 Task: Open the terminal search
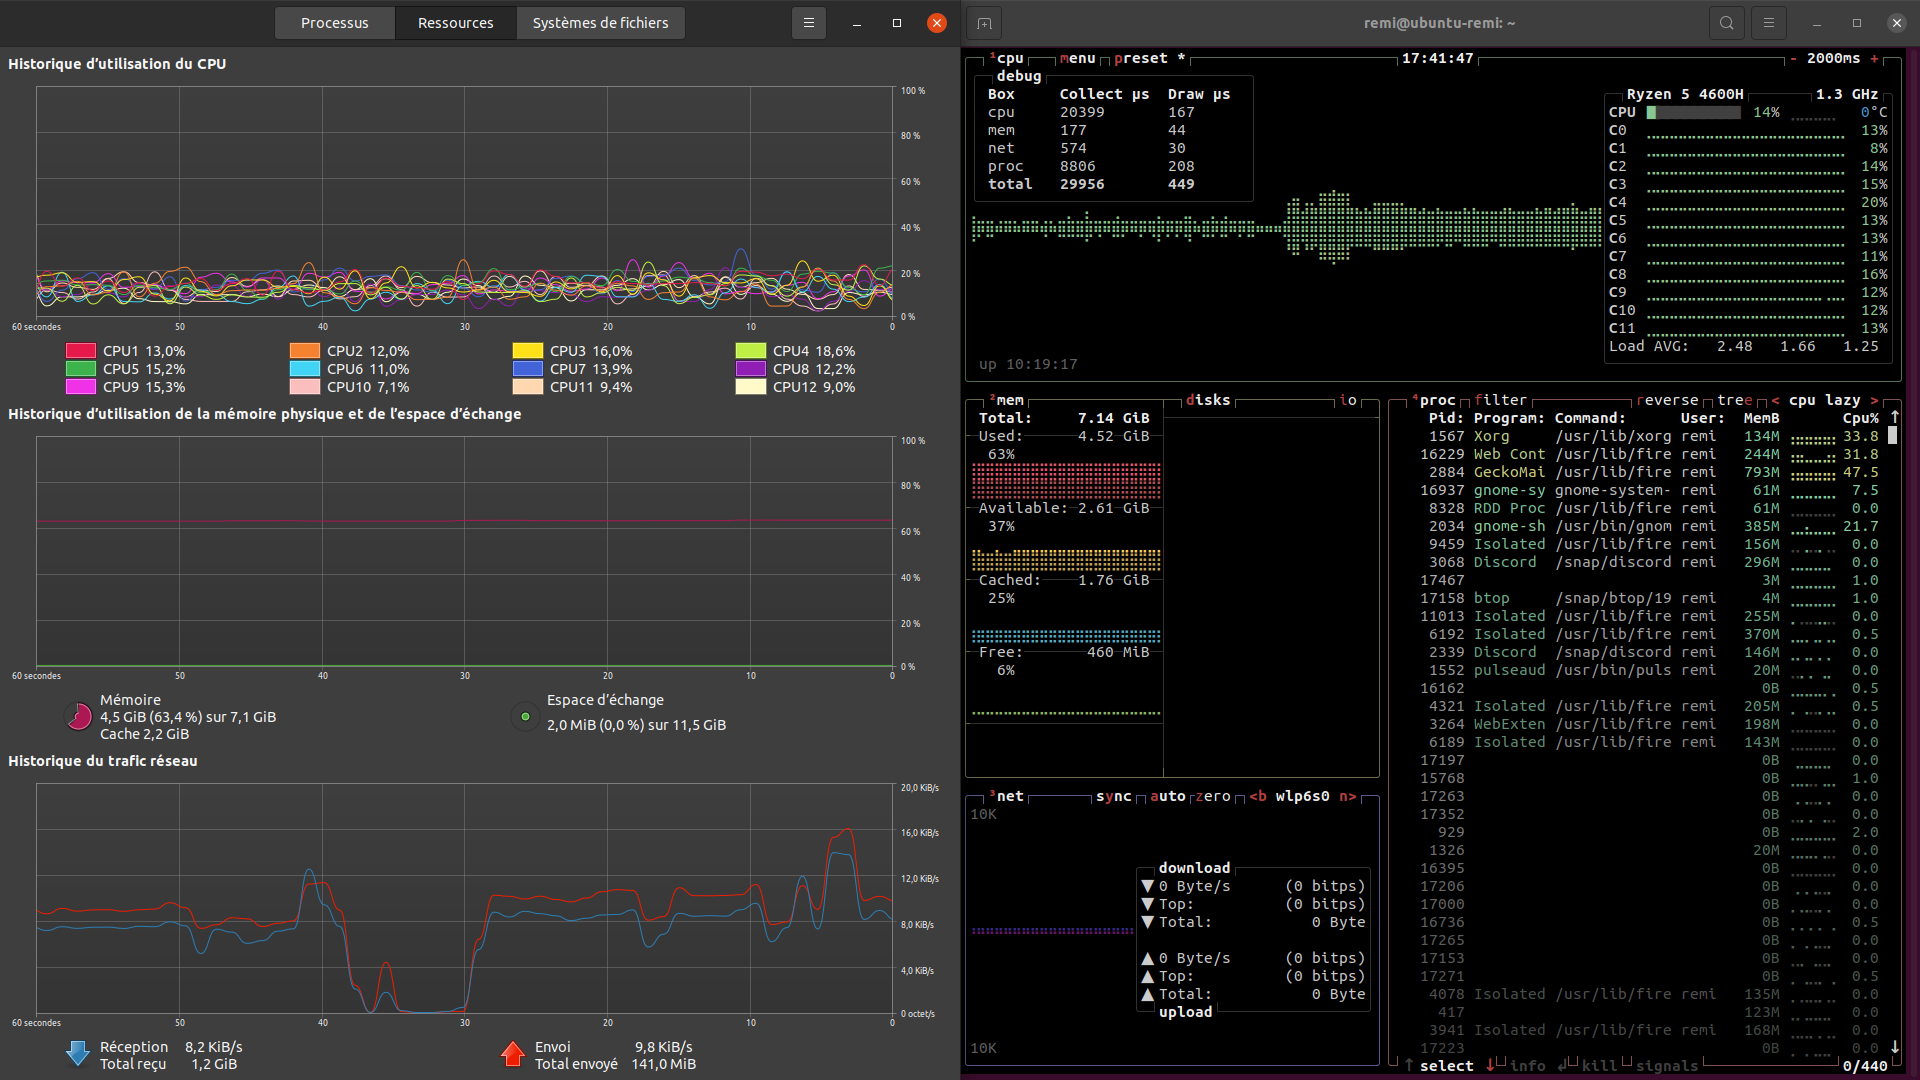(x=1726, y=22)
